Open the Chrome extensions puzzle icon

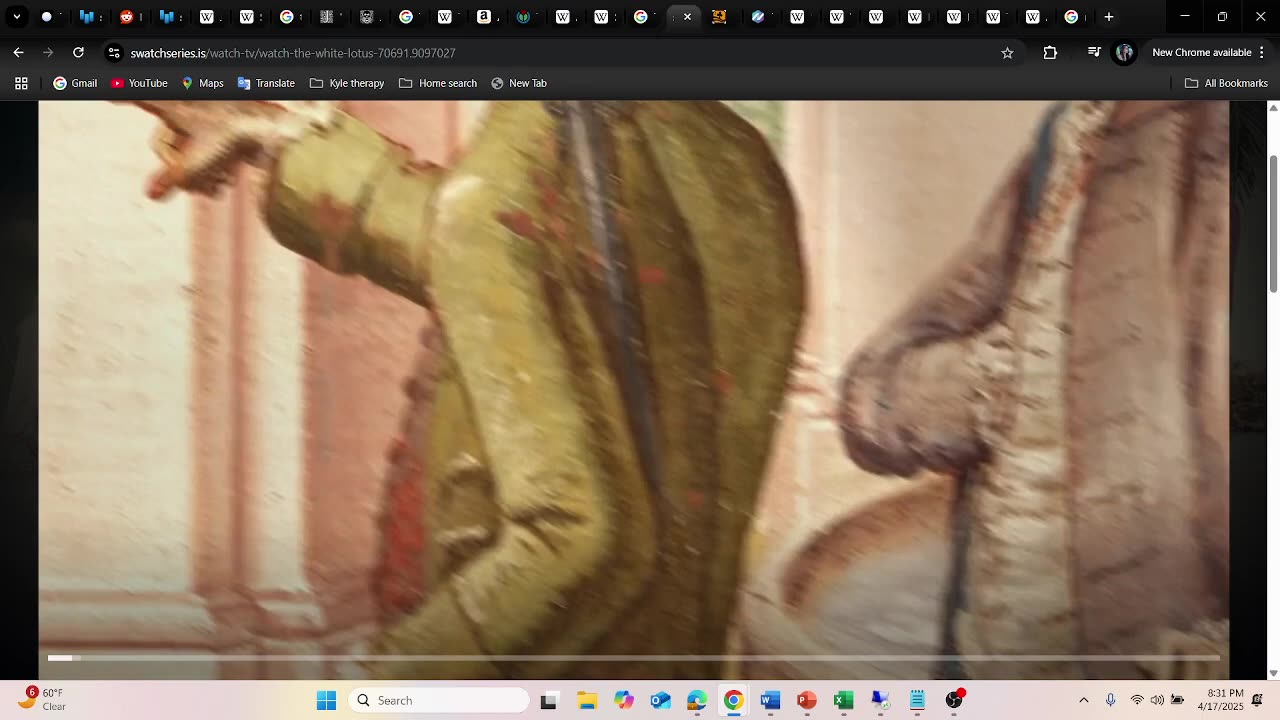[x=1050, y=53]
